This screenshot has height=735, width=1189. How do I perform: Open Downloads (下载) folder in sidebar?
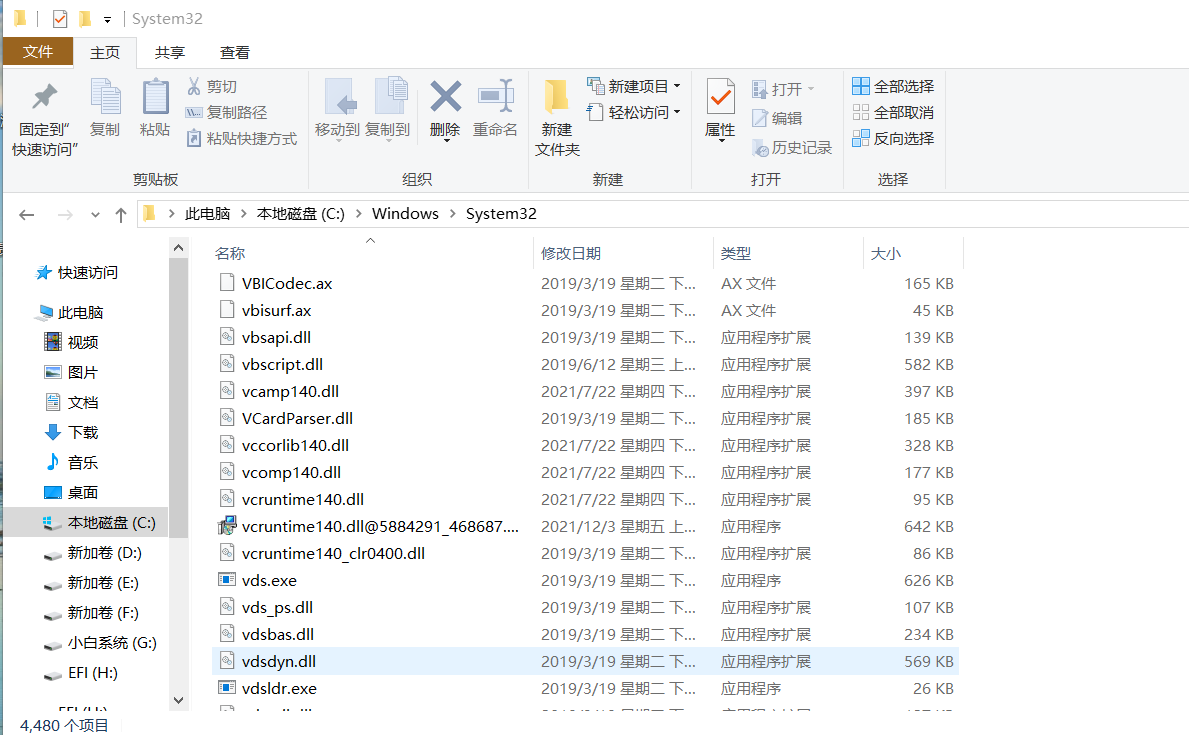click(71, 432)
